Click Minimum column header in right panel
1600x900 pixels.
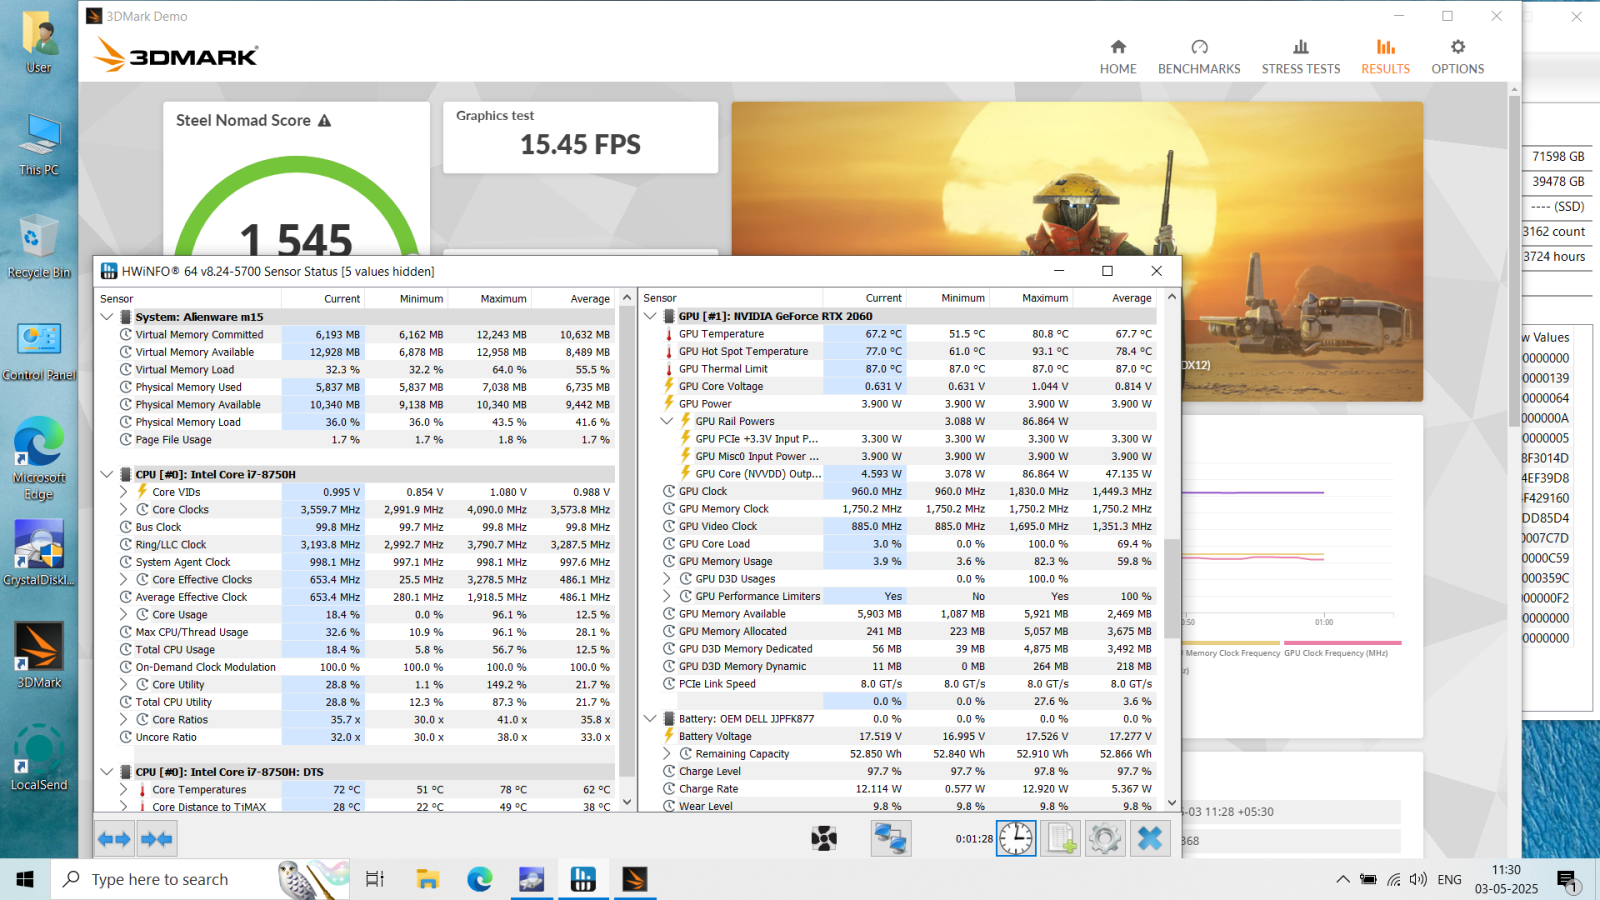[x=948, y=298]
